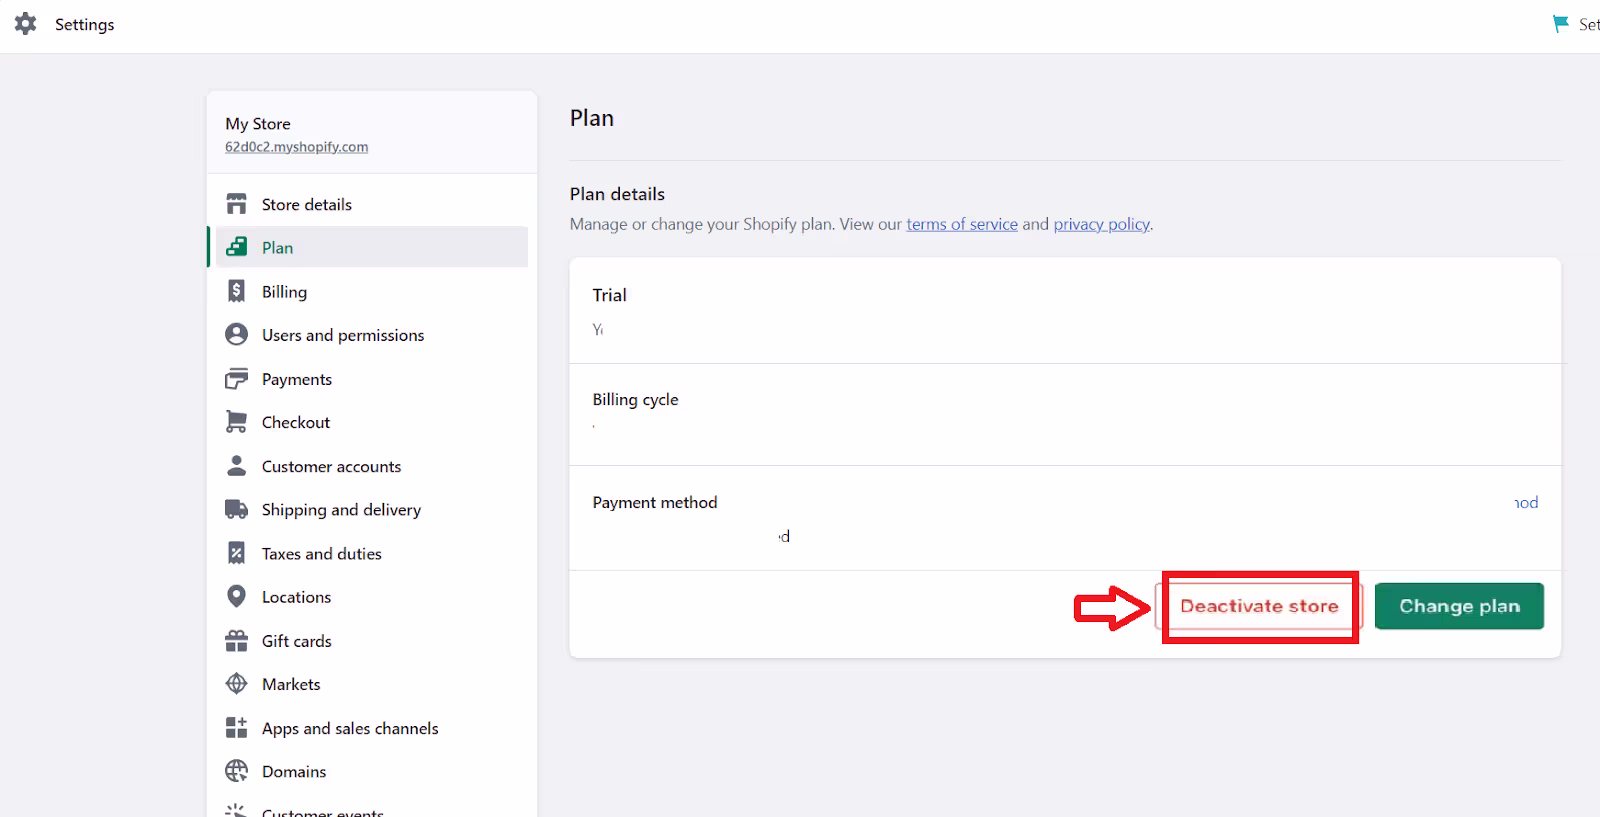Click the Domains globe icon
This screenshot has width=1600, height=817.
236,771
